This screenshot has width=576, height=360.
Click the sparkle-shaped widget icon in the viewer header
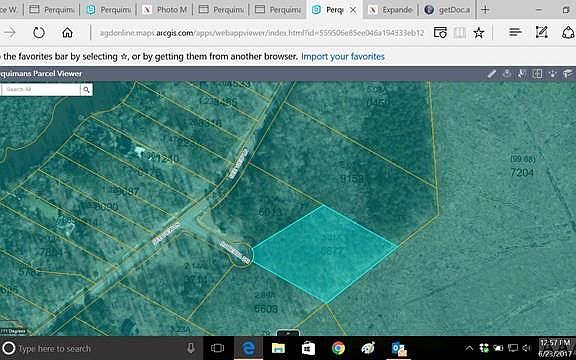[553, 74]
